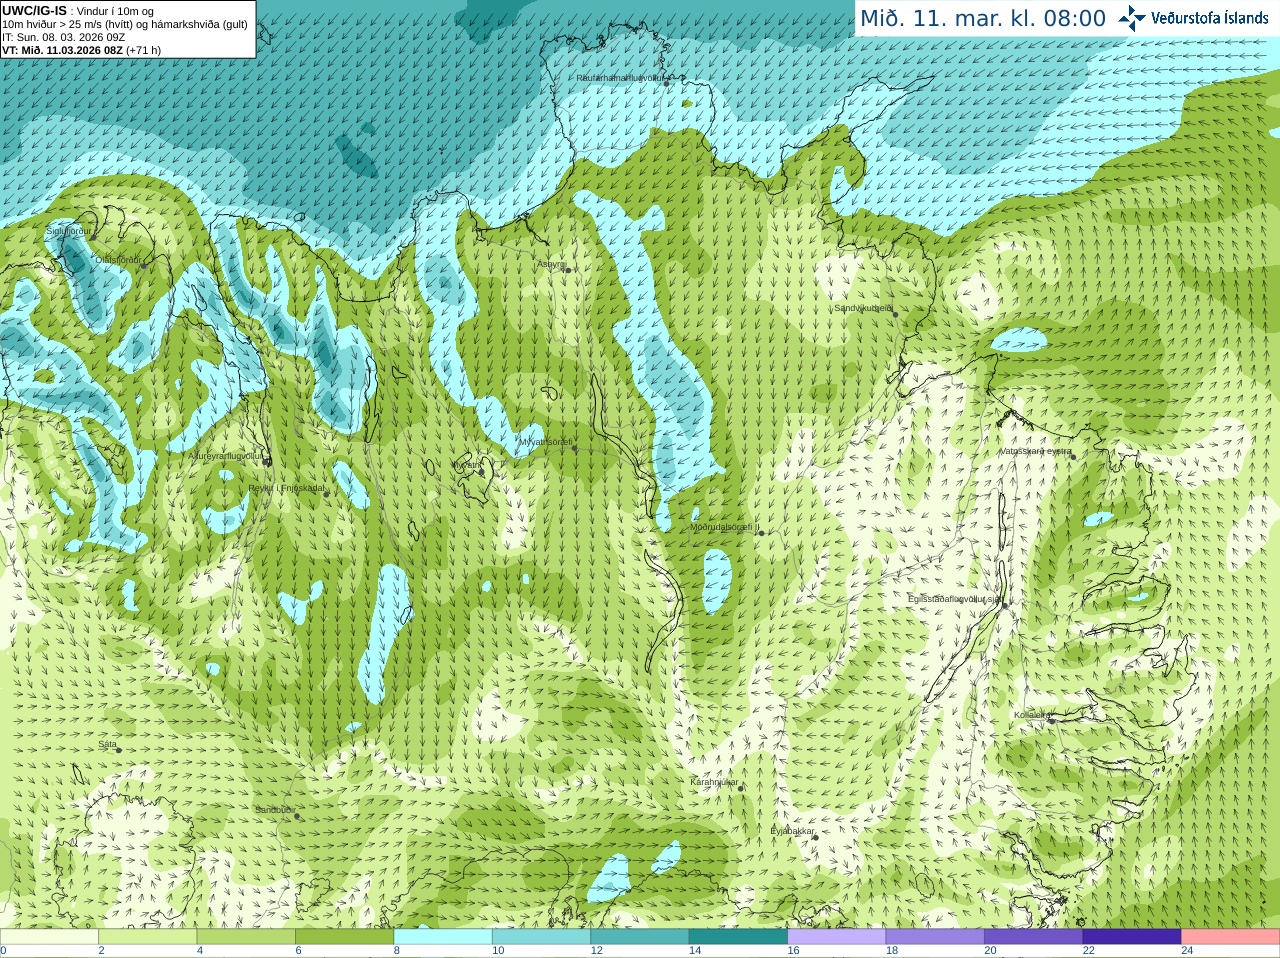
Task: Click the 10m hviður legend description line
Action: (x=125, y=24)
